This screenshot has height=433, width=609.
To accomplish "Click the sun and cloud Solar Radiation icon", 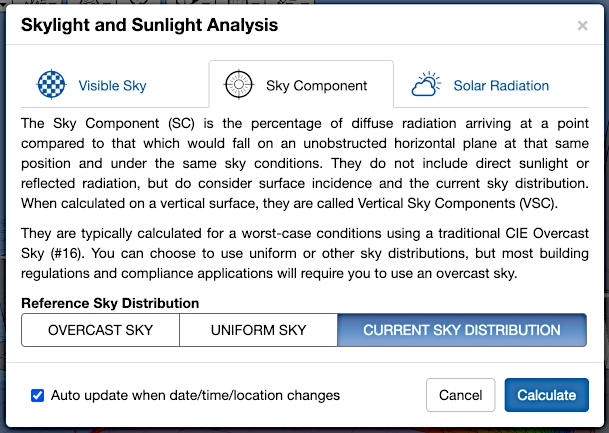I will coord(426,85).
